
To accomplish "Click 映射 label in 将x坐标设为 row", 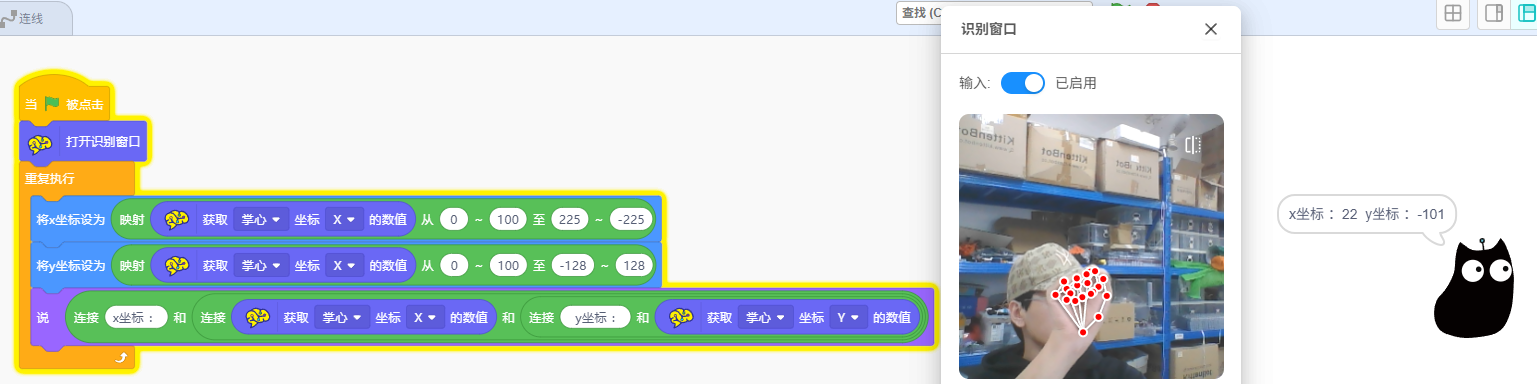I will 131,219.
